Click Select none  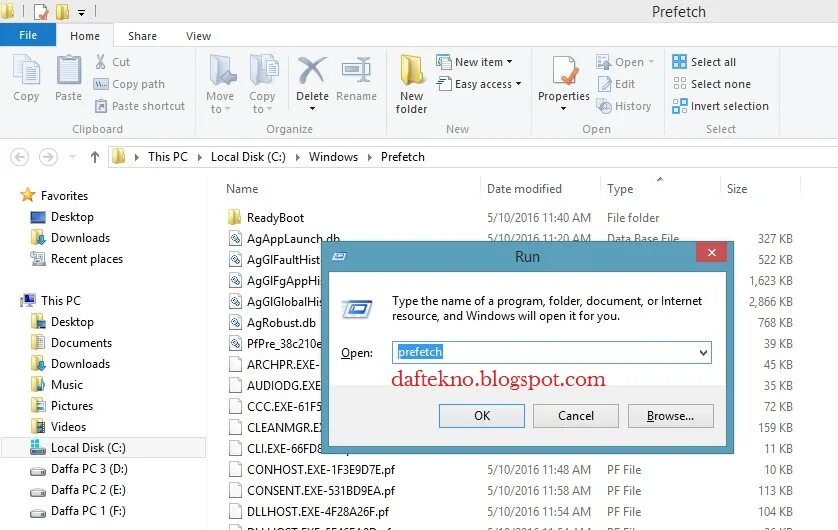point(711,84)
